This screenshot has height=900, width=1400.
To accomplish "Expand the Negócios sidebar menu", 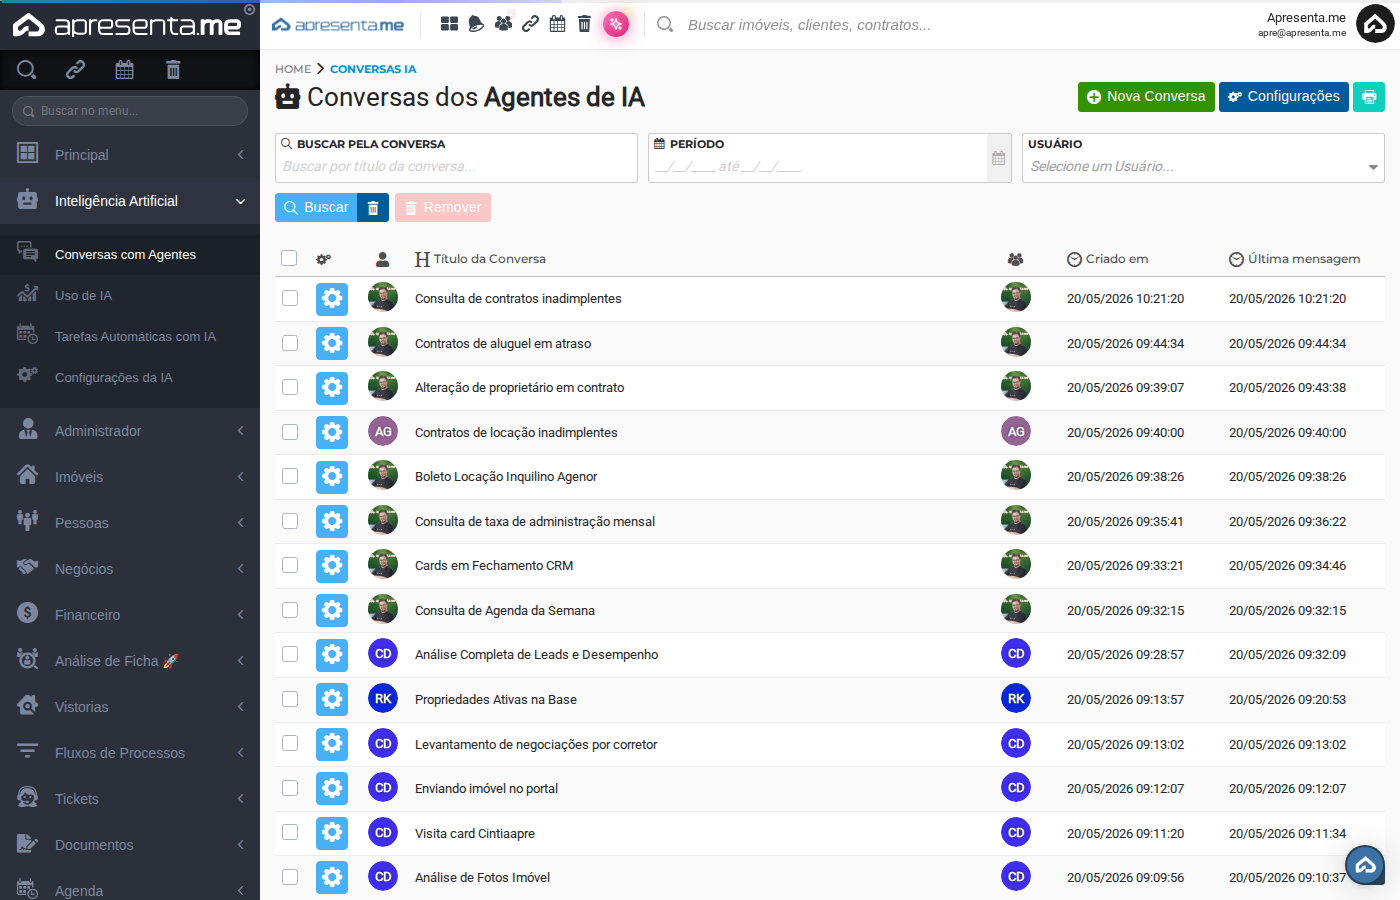I will pos(130,569).
